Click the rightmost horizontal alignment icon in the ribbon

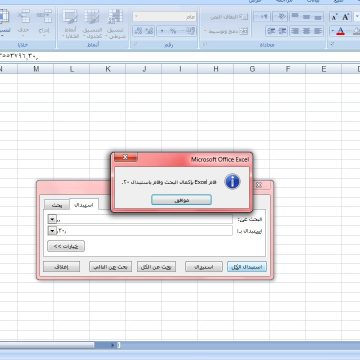pos(318,31)
